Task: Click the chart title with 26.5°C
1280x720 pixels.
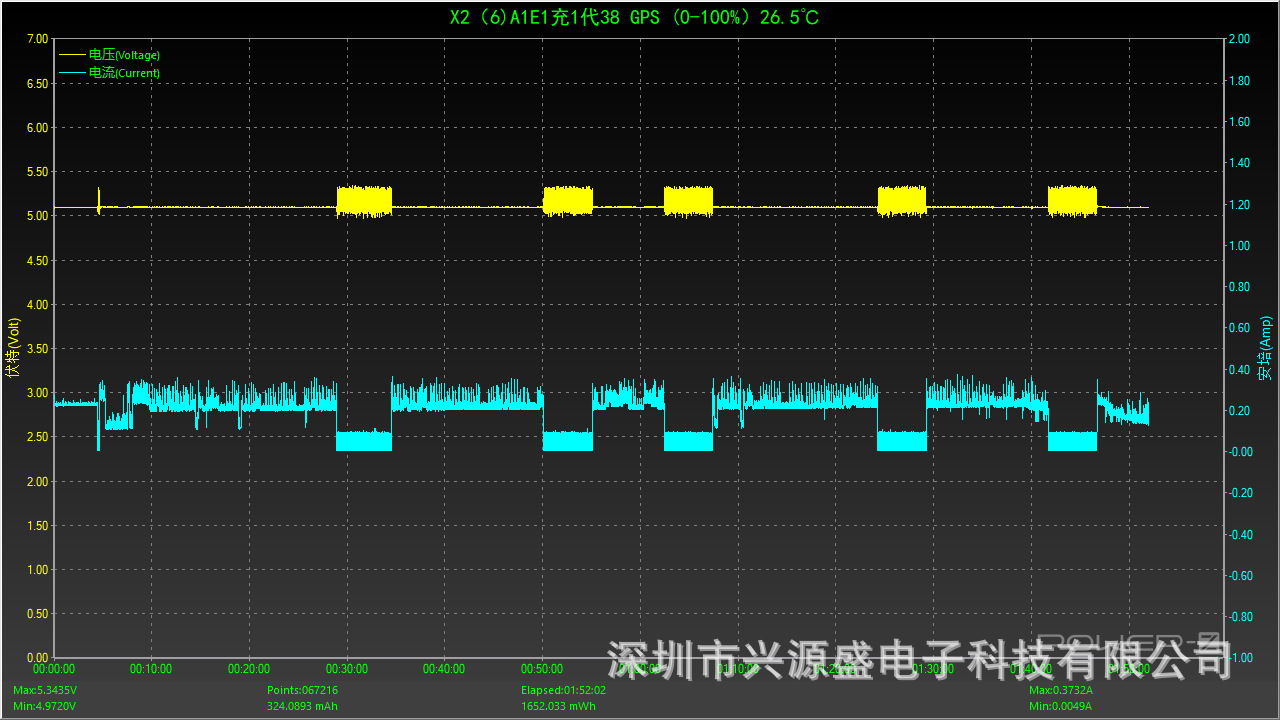Action: [635, 17]
